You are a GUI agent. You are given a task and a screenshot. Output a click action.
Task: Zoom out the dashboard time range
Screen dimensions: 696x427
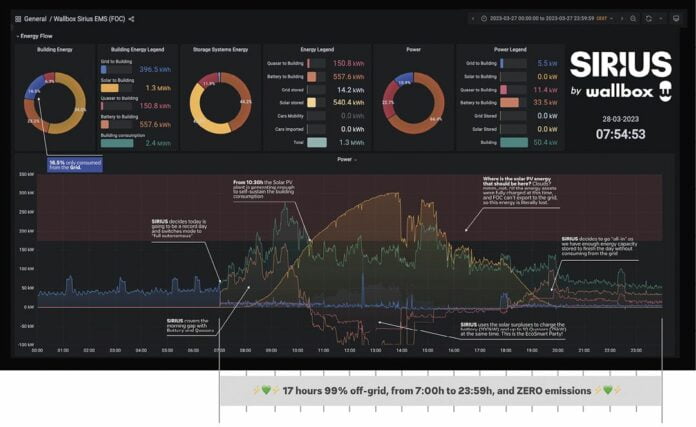pos(632,18)
